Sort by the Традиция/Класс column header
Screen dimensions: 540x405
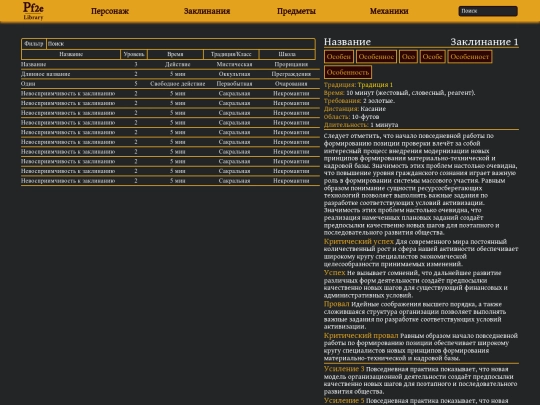tap(231, 54)
